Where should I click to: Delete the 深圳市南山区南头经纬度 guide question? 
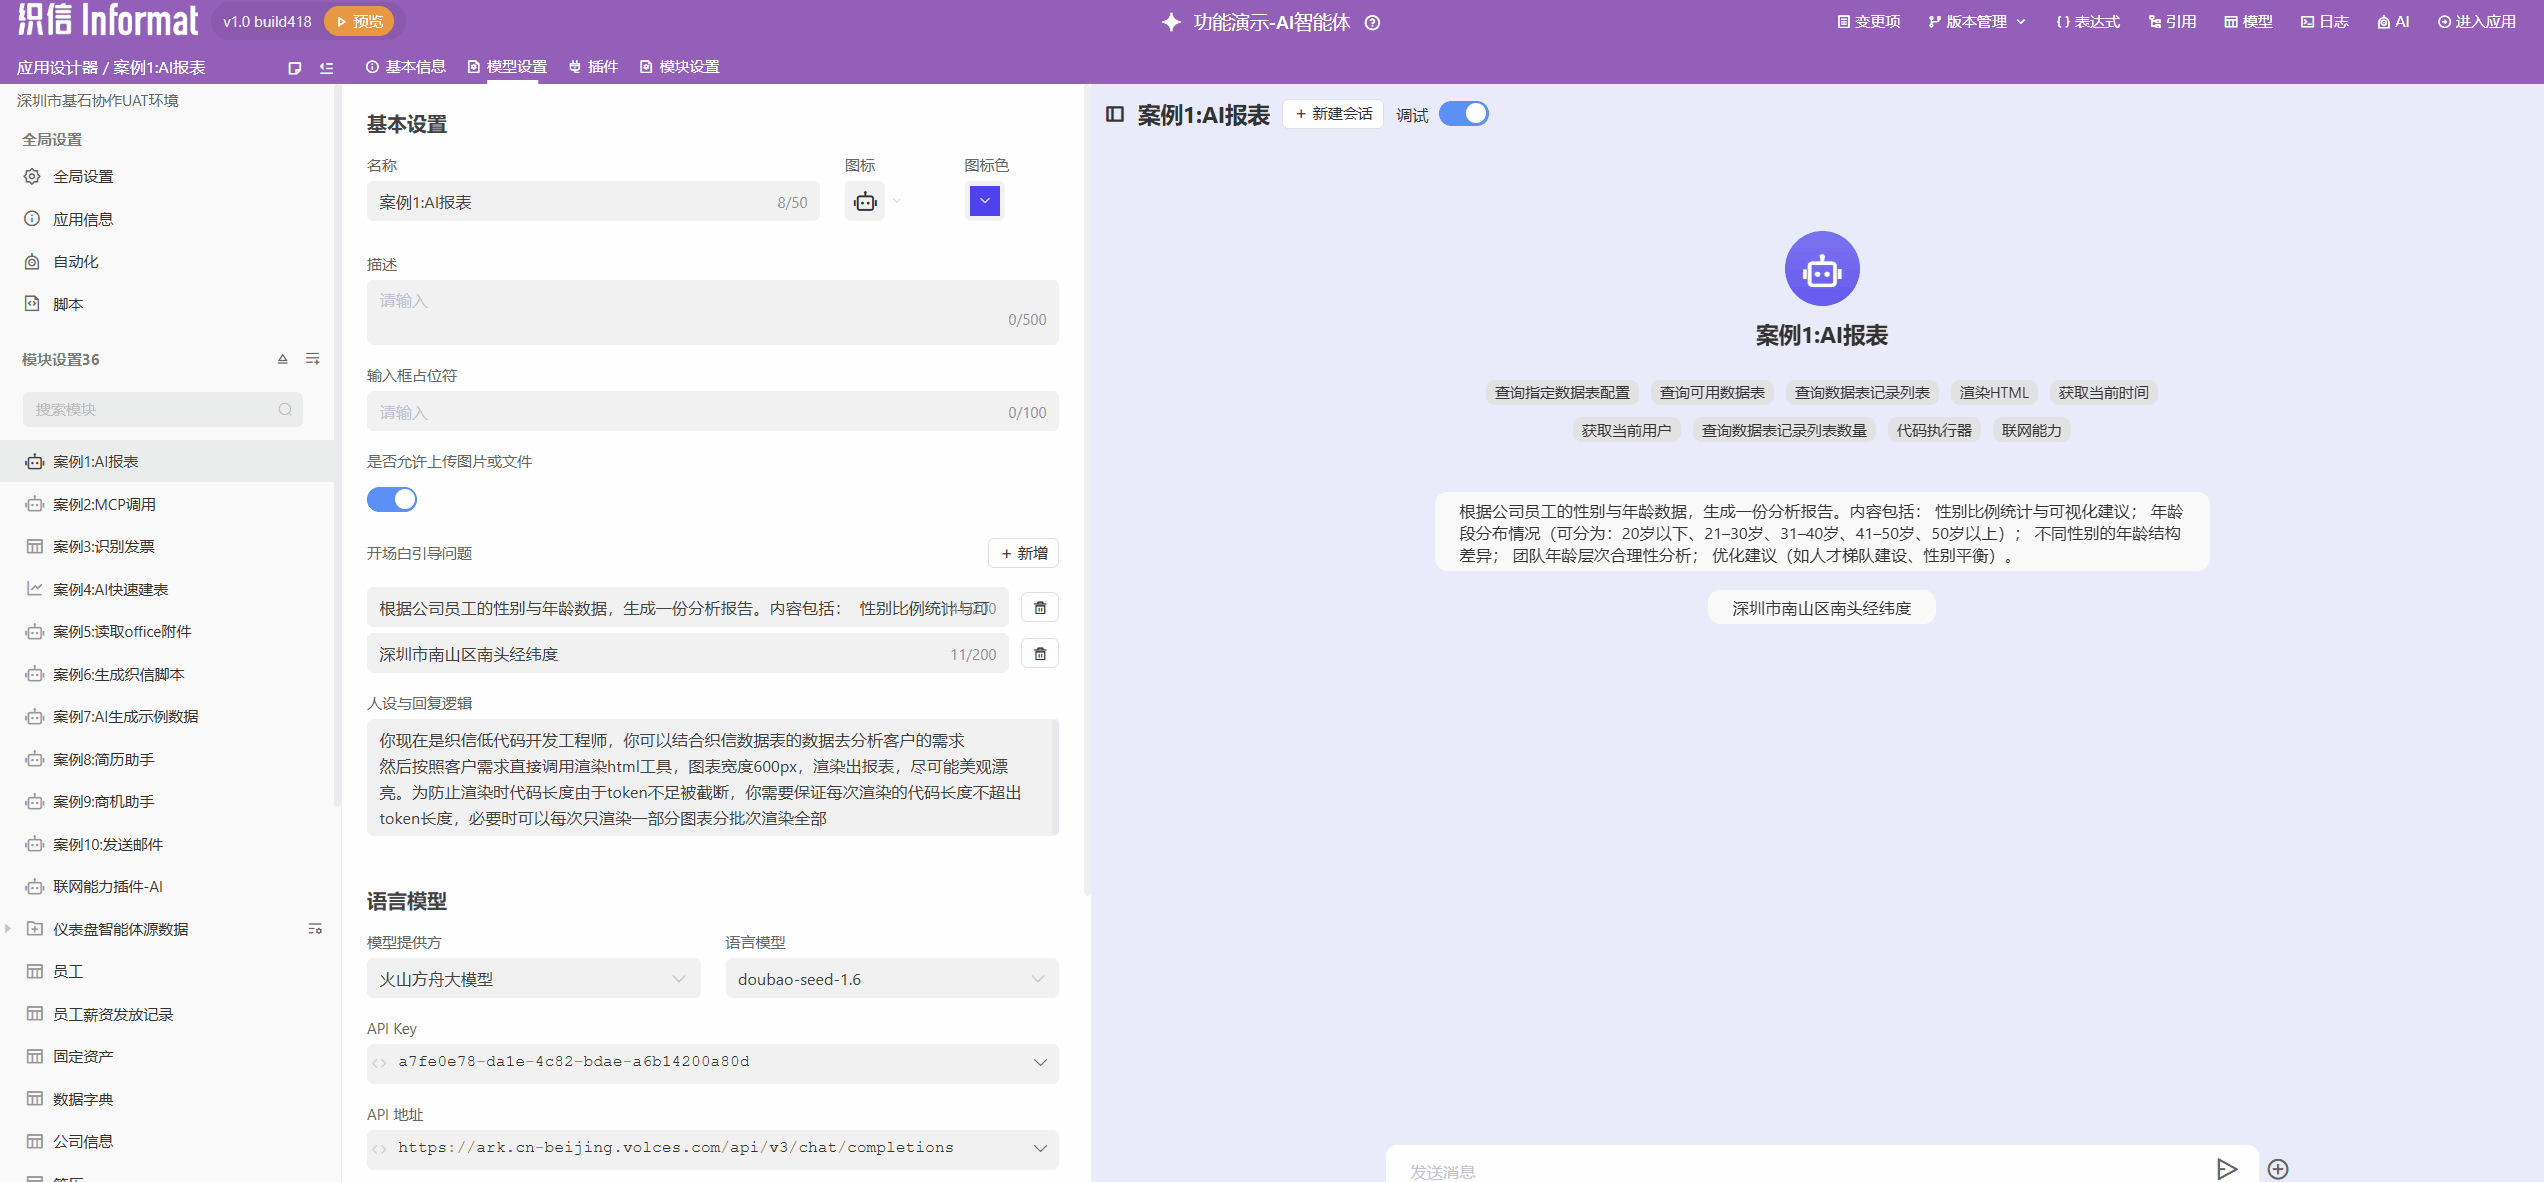(1040, 654)
